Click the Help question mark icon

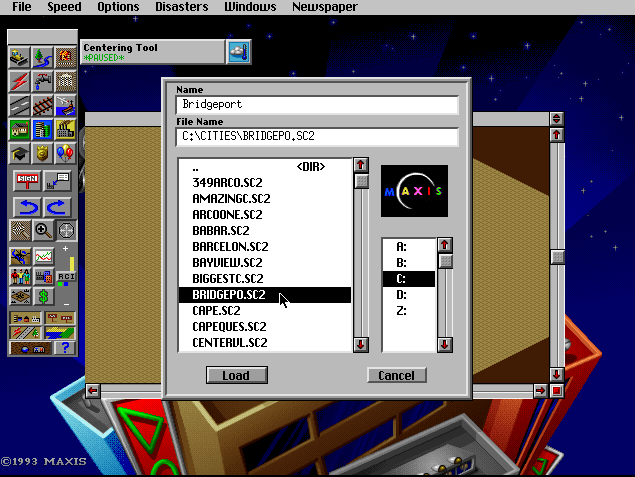[66, 347]
